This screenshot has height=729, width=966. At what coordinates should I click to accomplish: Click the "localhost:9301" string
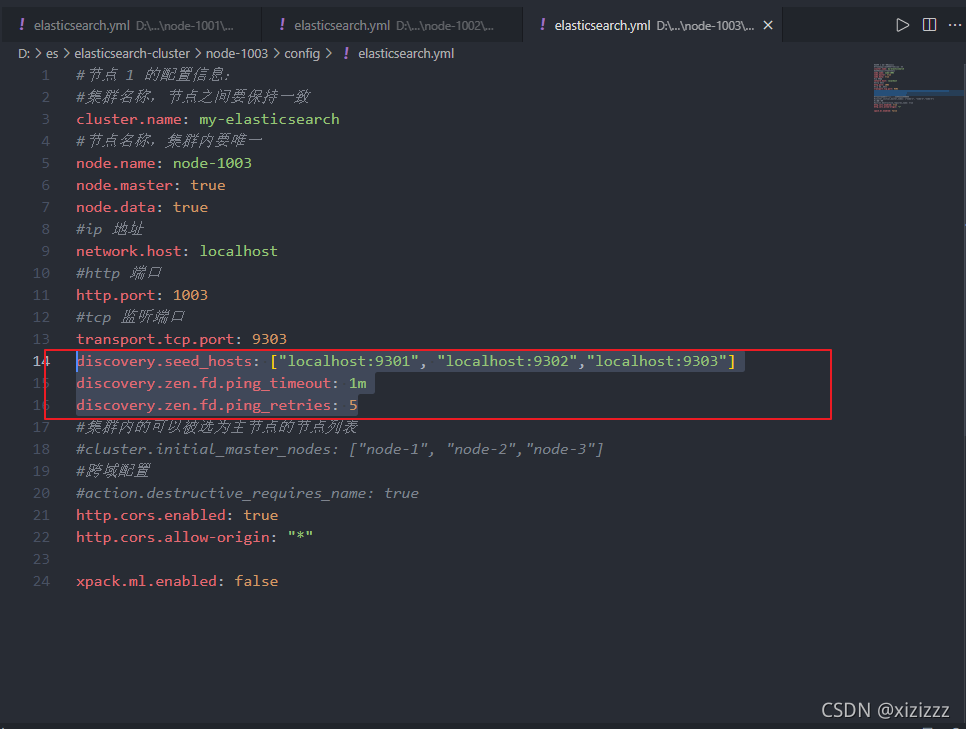349,361
